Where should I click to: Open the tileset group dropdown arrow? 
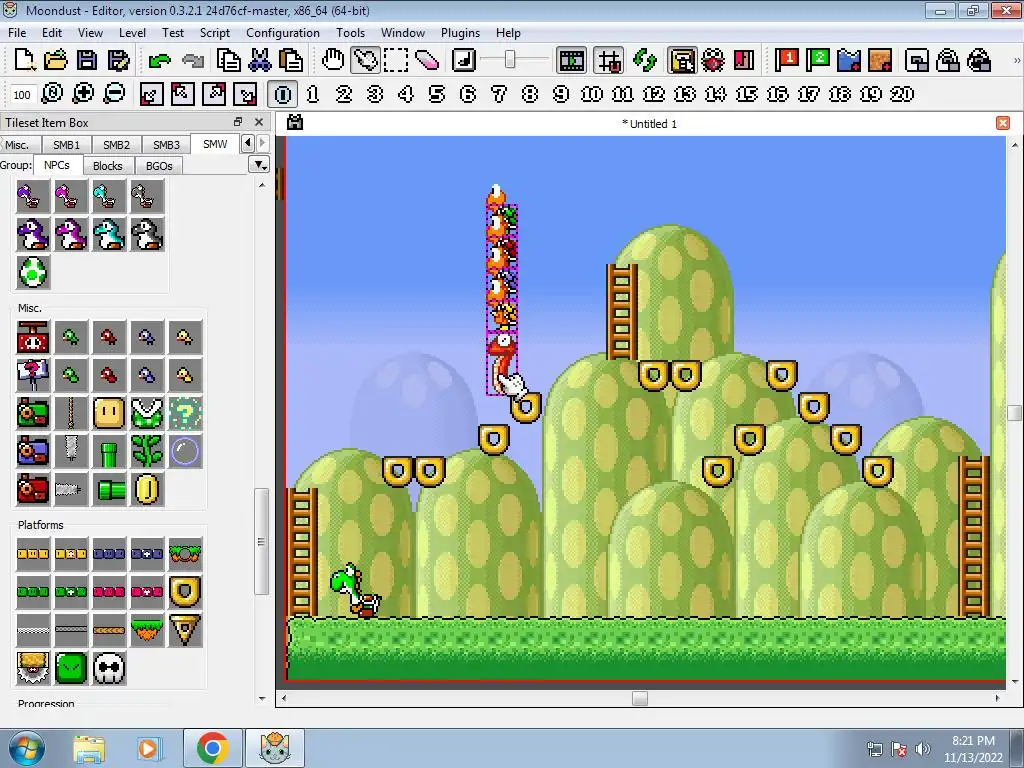[x=259, y=165]
